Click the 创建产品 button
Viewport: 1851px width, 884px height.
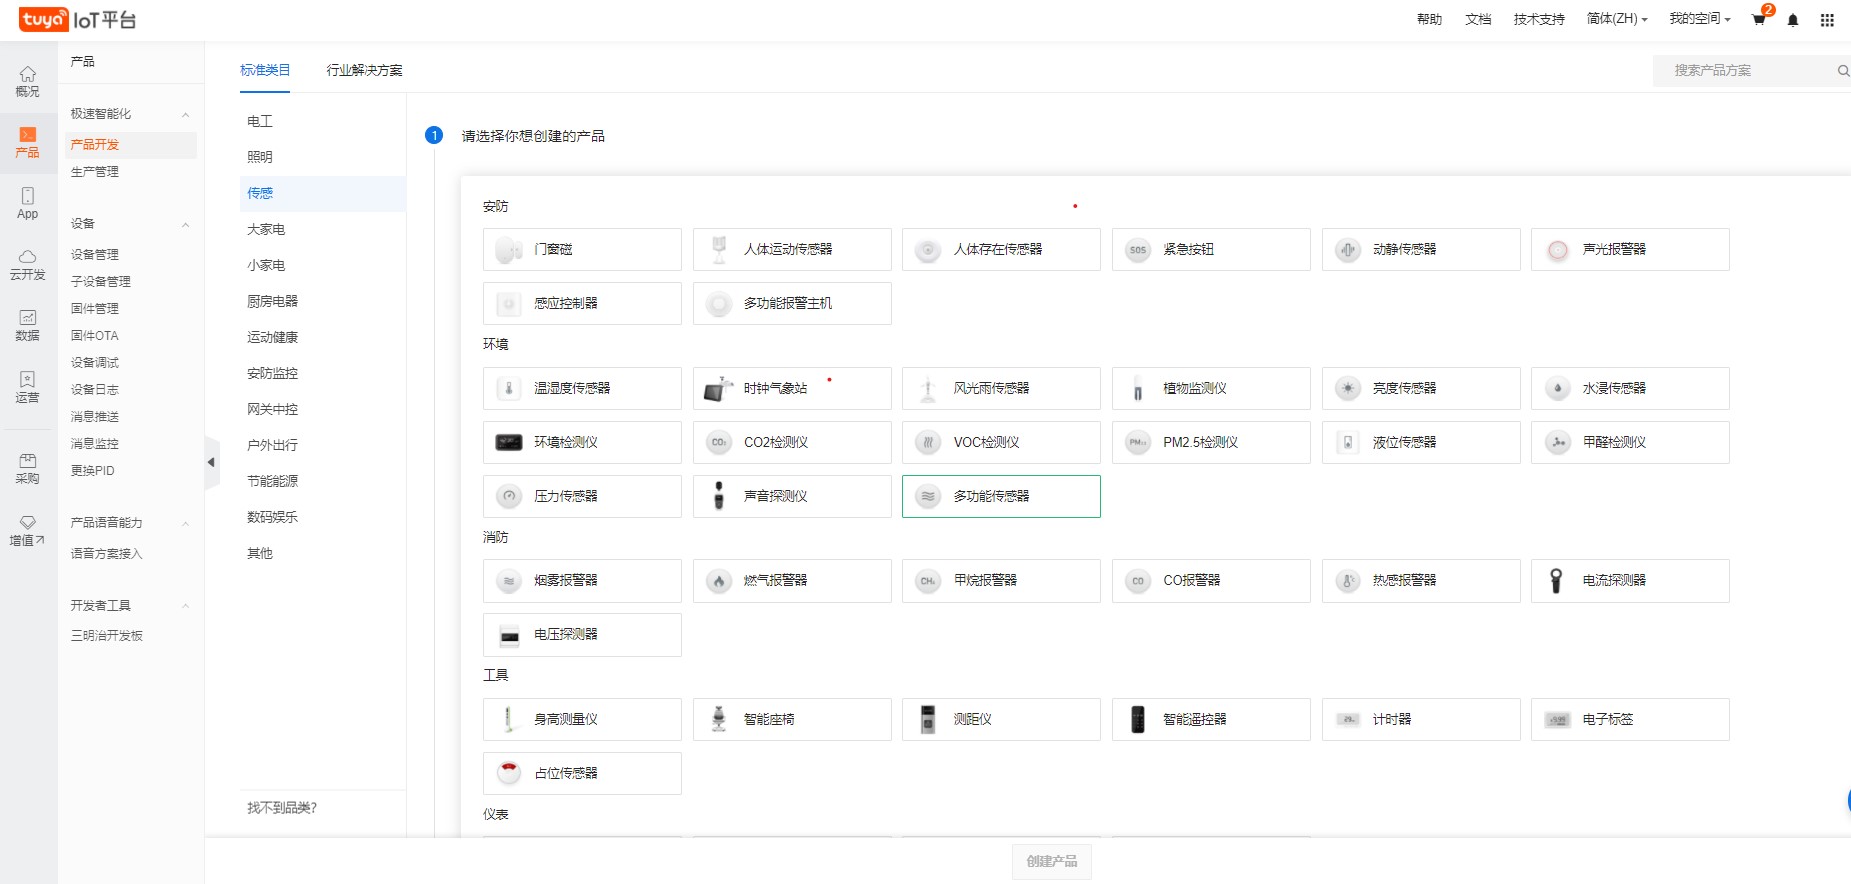coord(1052,861)
